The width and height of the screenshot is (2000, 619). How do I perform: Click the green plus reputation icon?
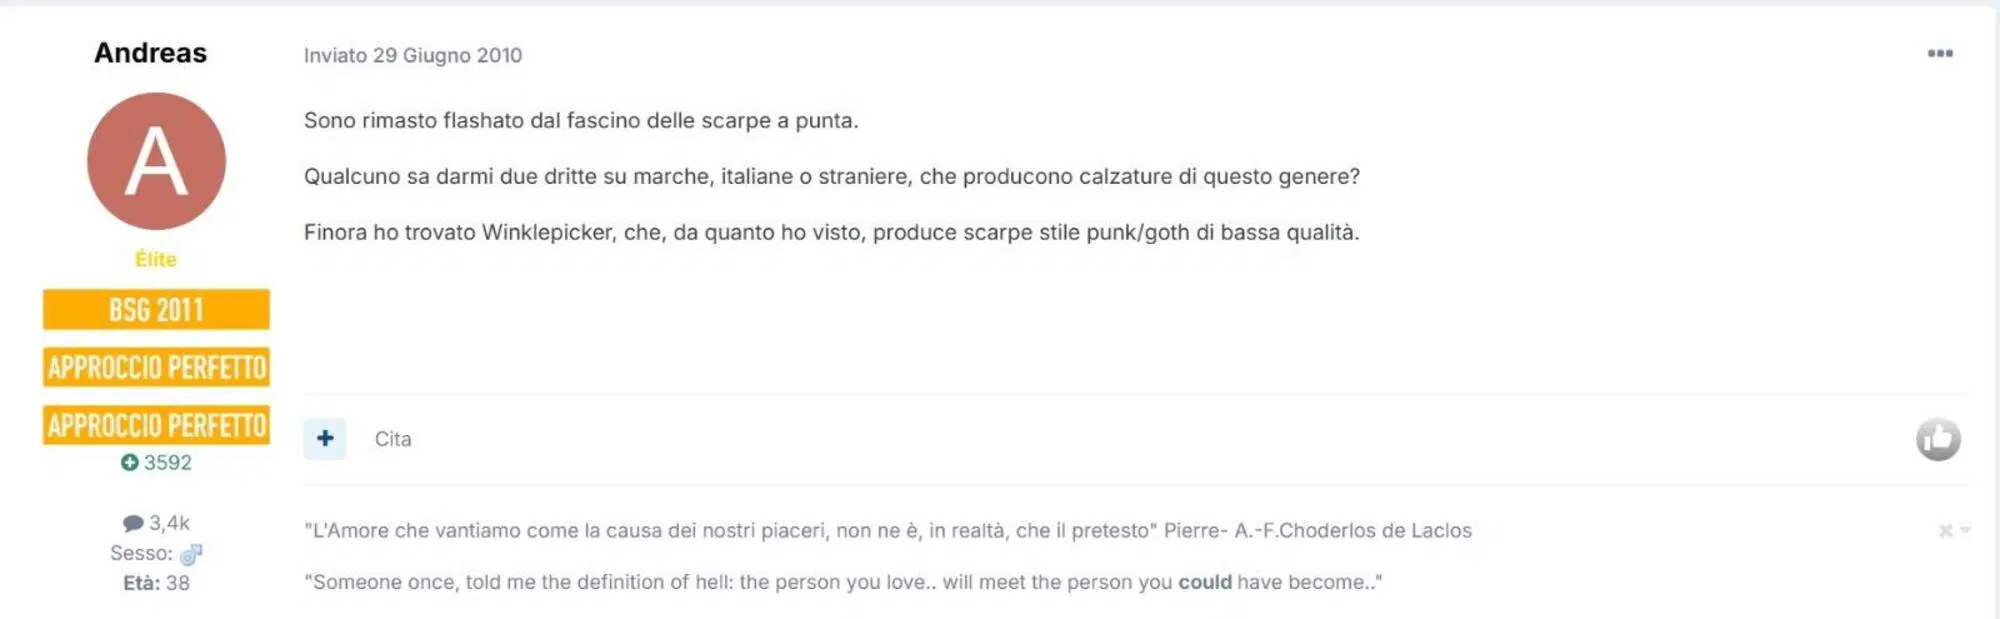[x=129, y=462]
